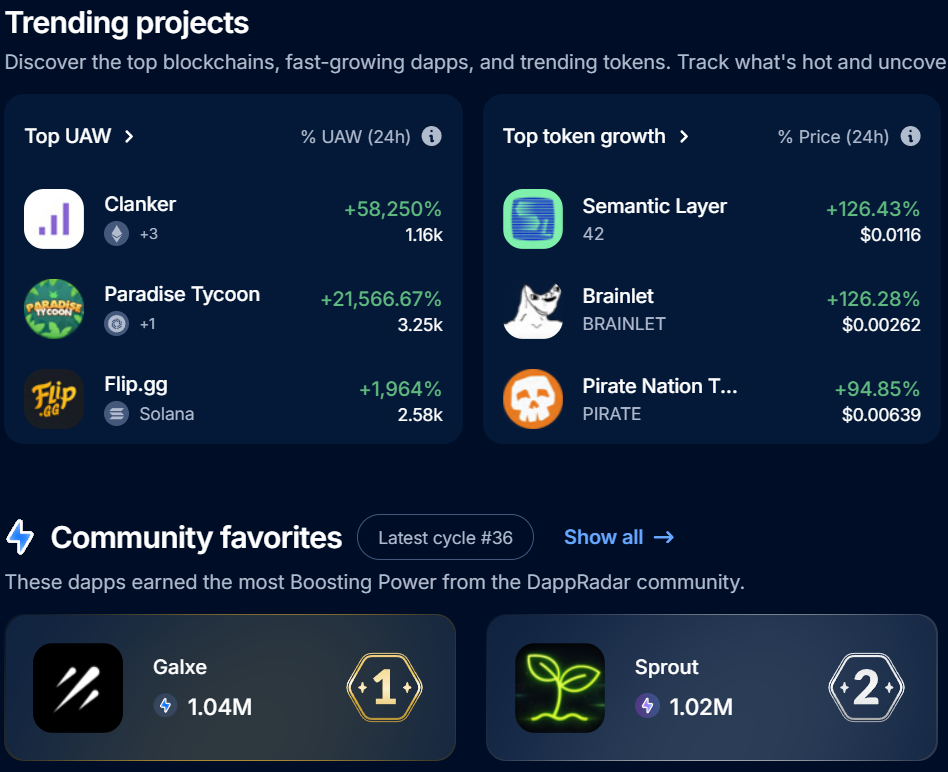Click Latest cycle #36 pill button
The height and width of the screenshot is (772, 948).
(x=446, y=537)
